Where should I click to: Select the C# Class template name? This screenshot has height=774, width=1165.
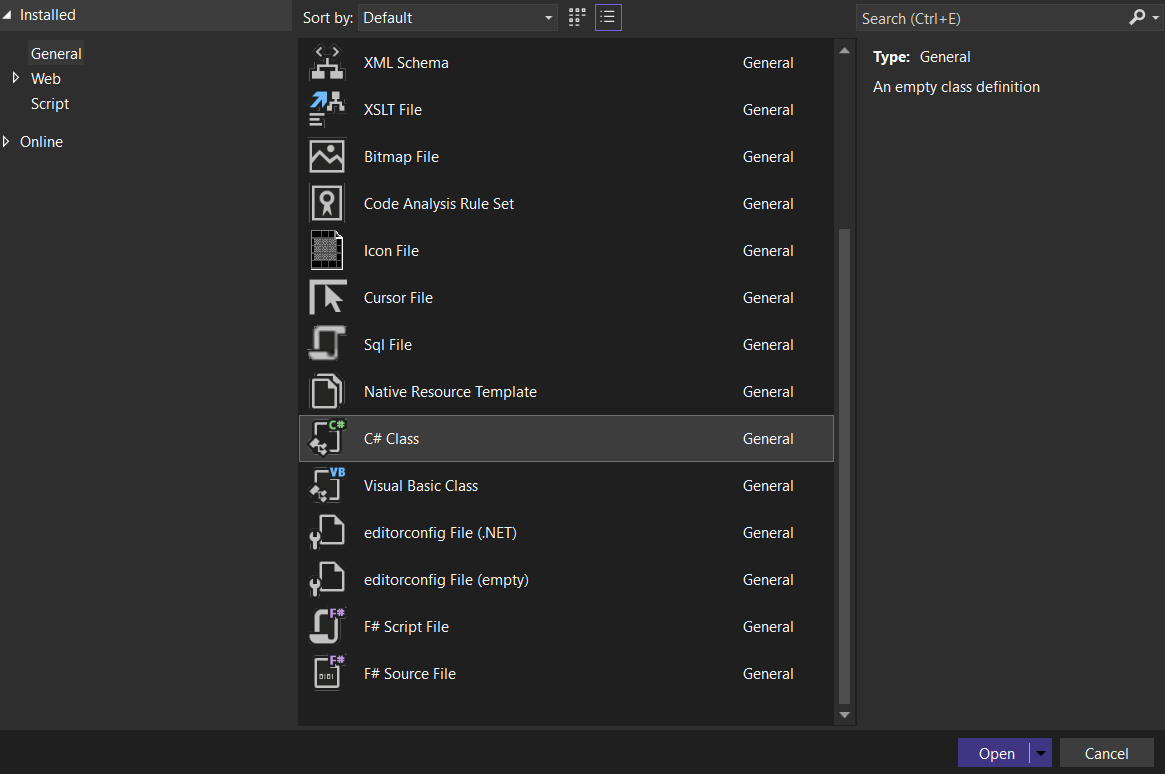(x=391, y=439)
